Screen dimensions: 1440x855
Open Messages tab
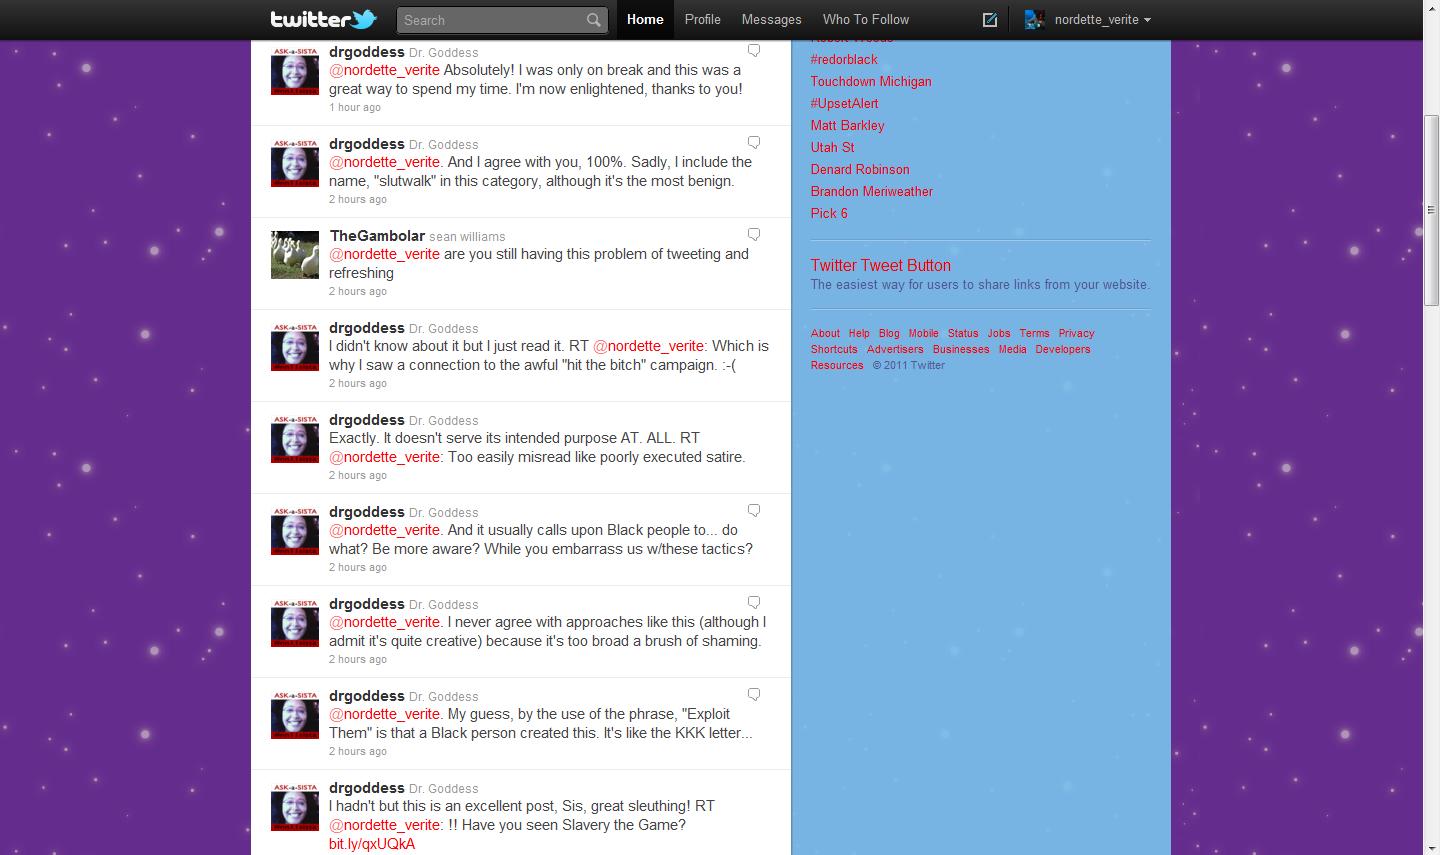click(x=771, y=19)
